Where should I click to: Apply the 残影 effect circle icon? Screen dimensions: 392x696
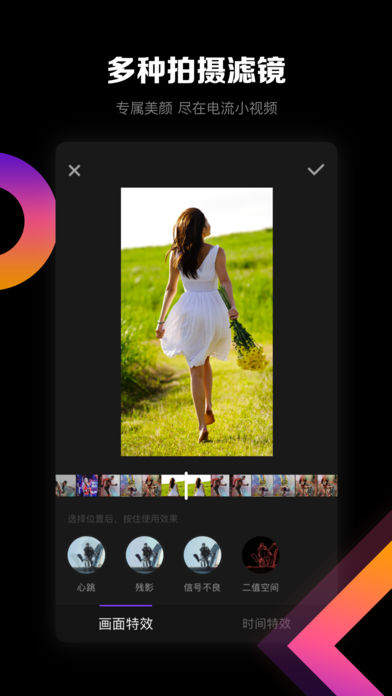(x=144, y=555)
